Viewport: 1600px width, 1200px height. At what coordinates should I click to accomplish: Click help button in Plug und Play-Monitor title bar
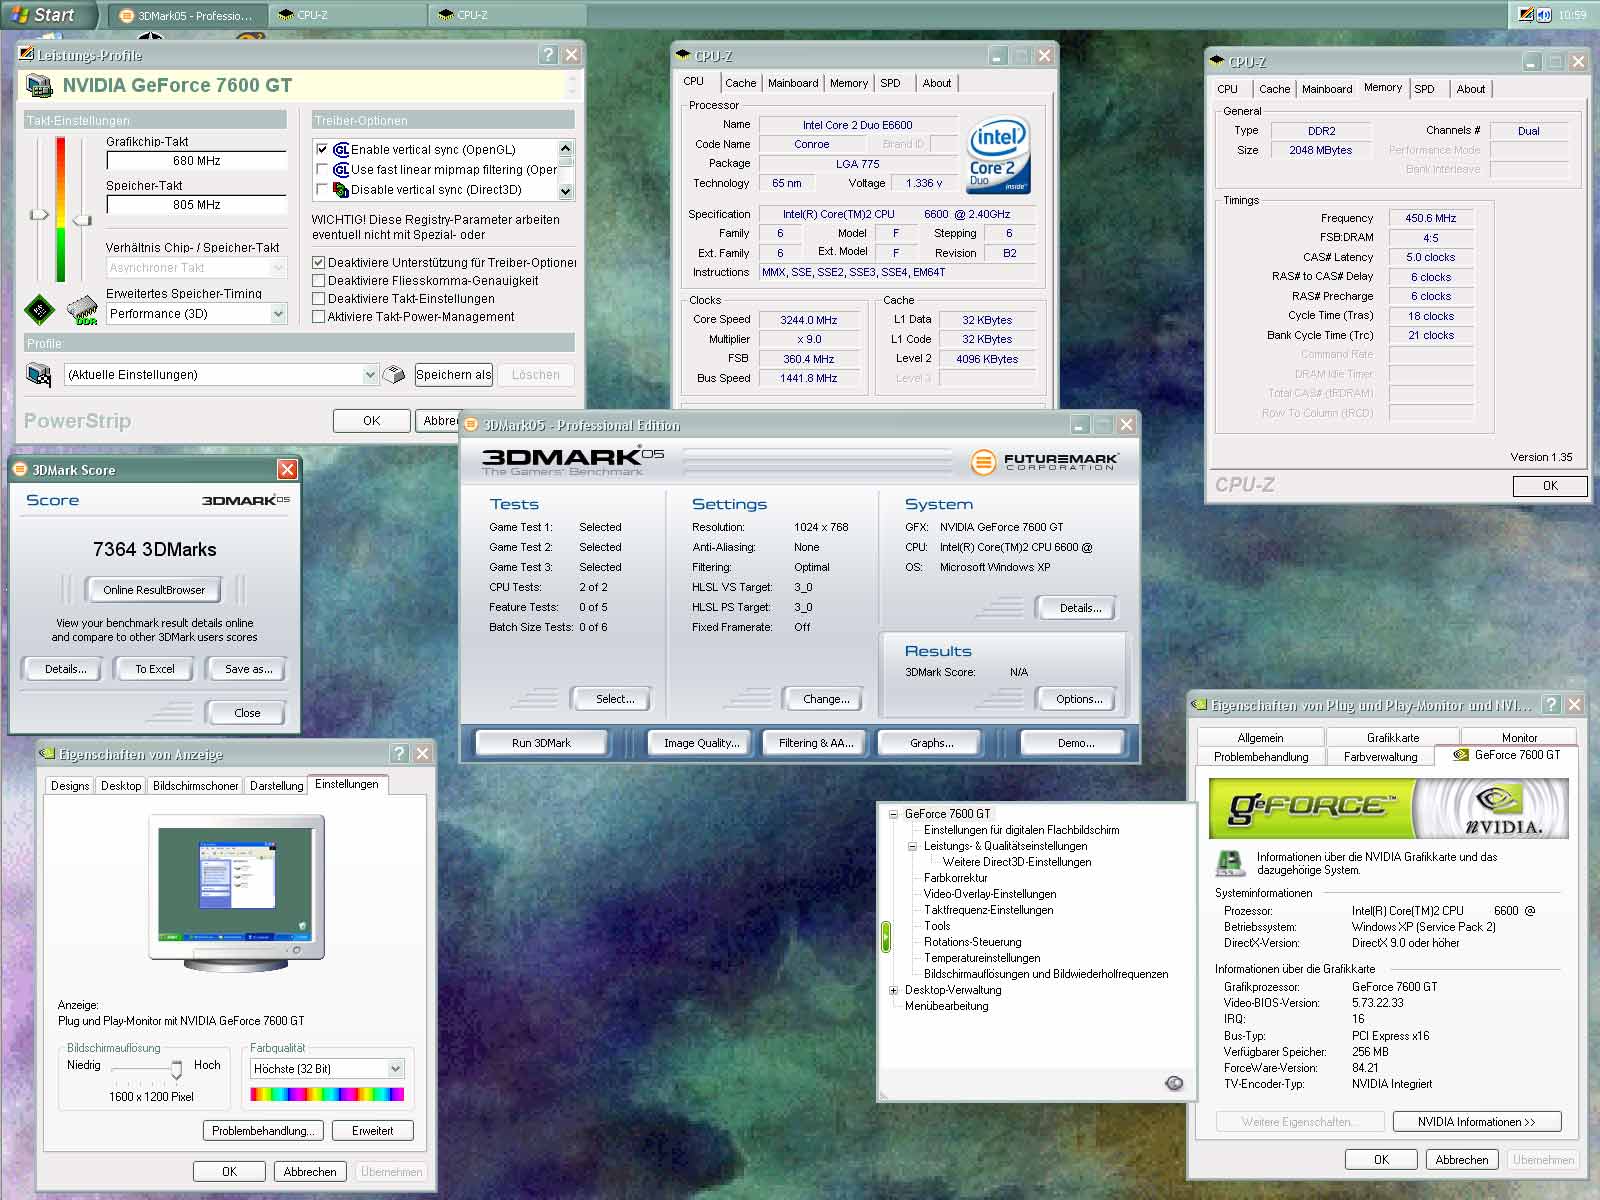click(1551, 704)
